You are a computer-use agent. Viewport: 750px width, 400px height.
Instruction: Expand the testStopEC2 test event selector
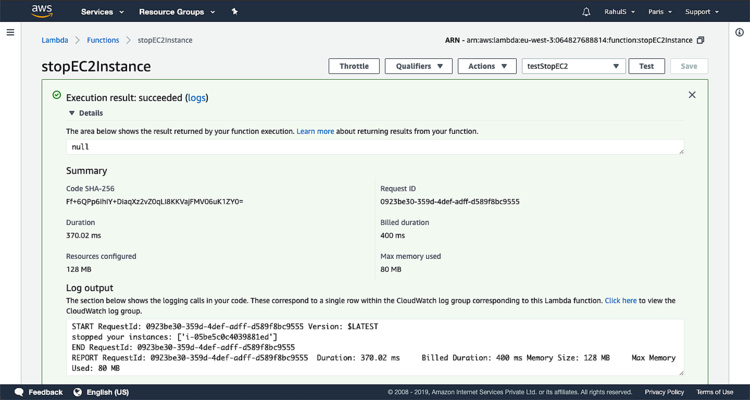574,66
